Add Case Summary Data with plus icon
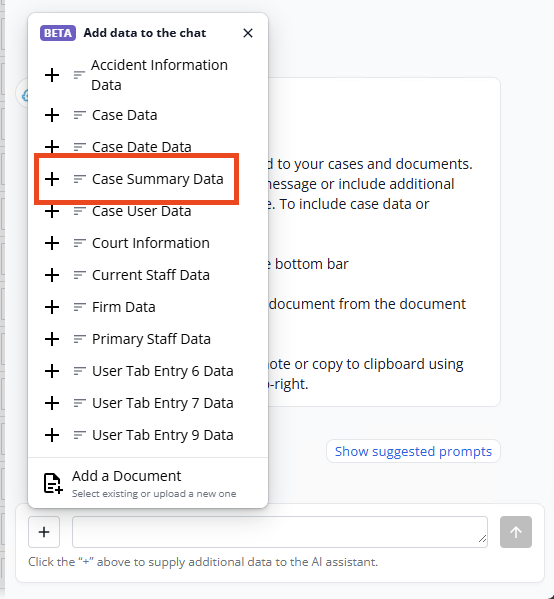Viewport: 554px width, 599px height. [52, 179]
